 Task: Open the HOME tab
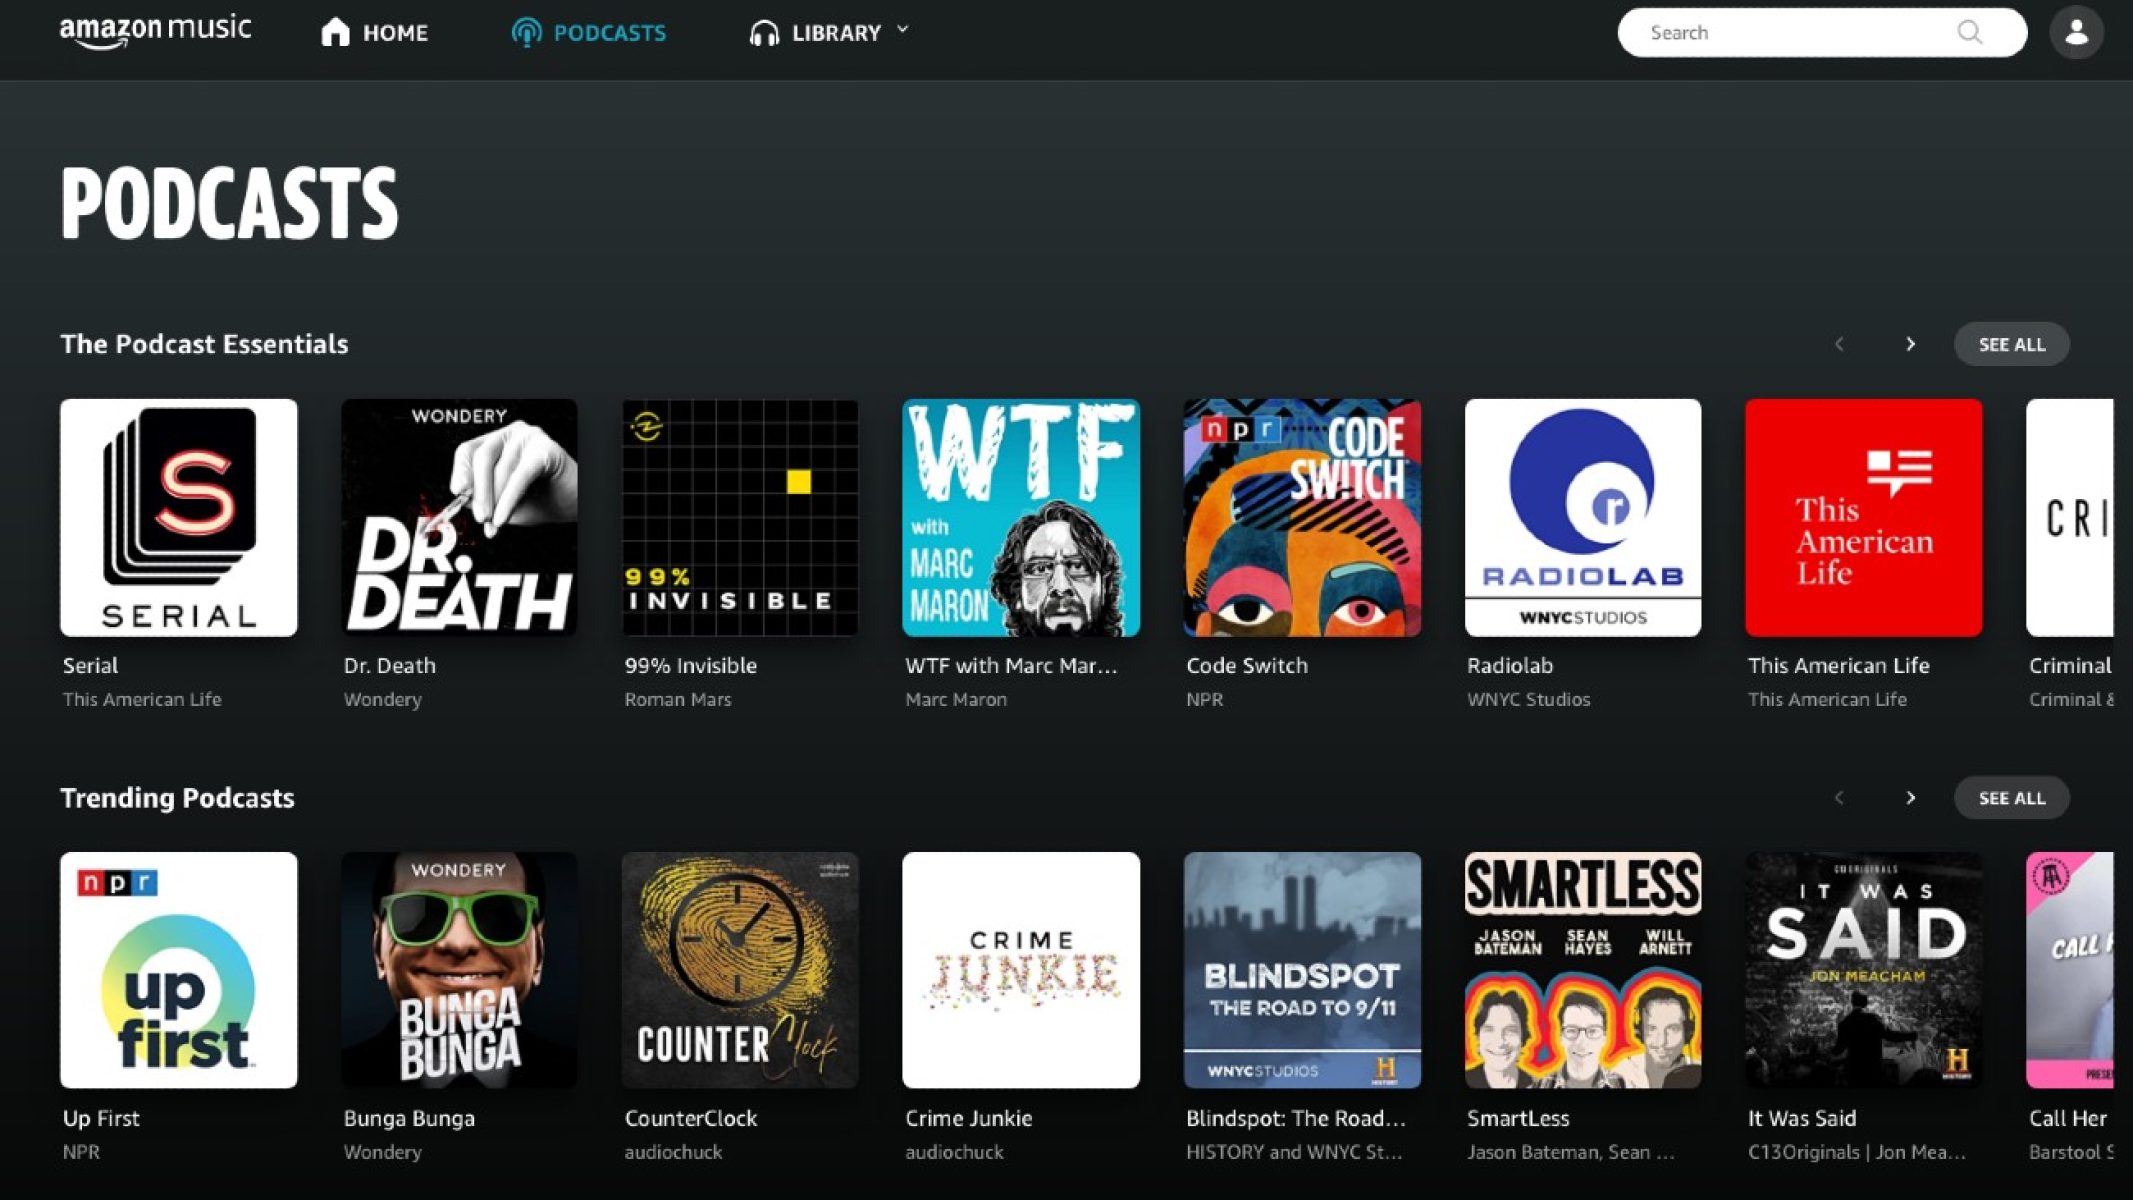(x=395, y=33)
